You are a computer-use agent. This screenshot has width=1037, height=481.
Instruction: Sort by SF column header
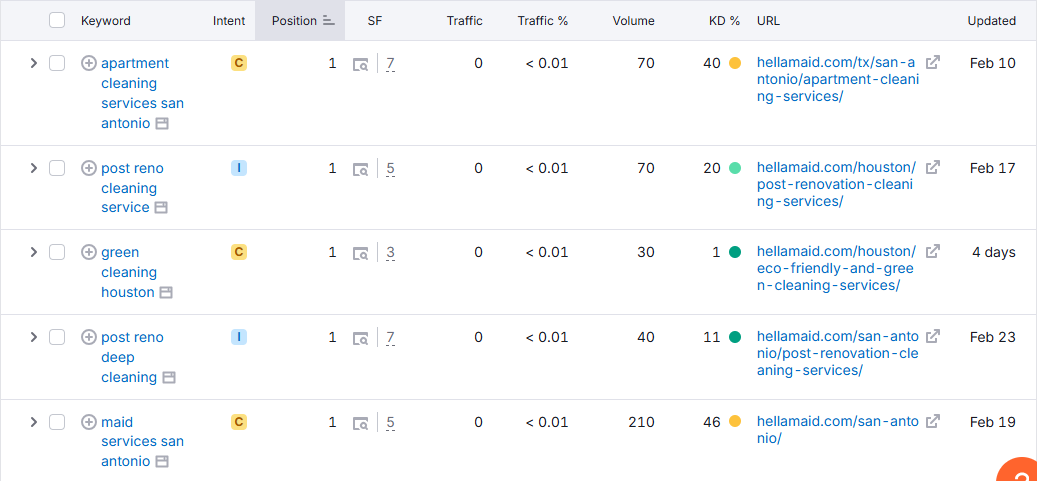pos(375,21)
